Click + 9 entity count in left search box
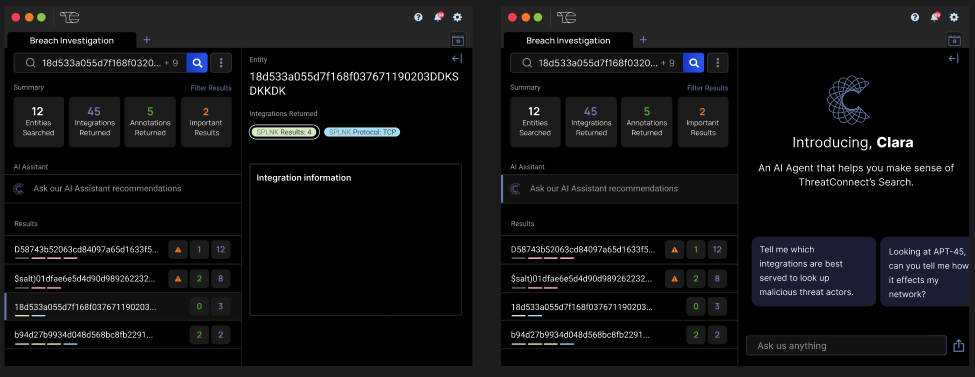 point(171,63)
